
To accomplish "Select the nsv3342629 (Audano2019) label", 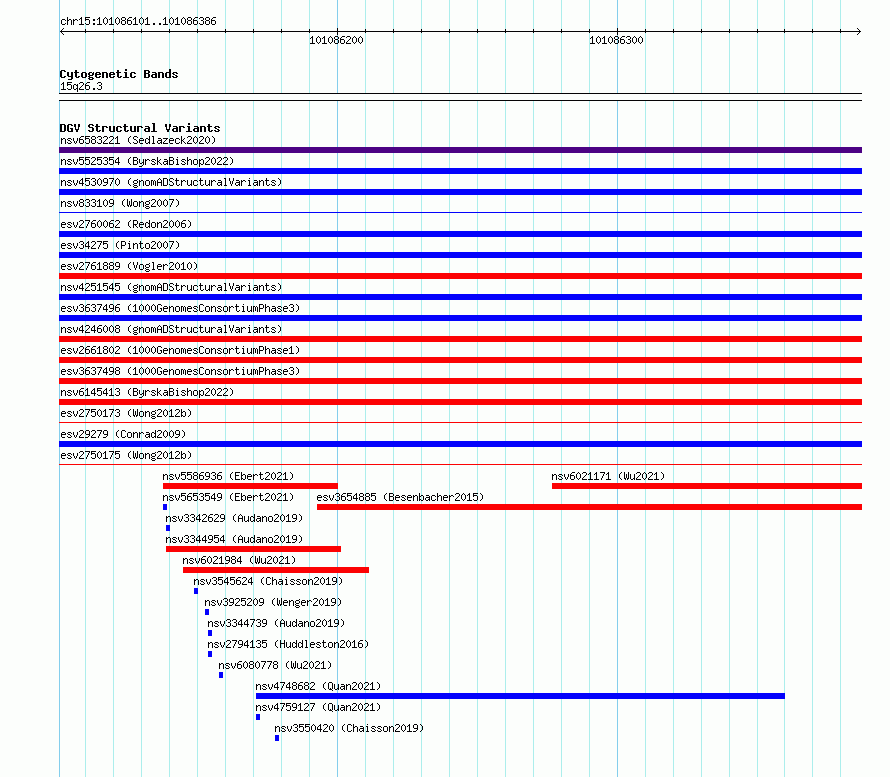I will point(234,518).
